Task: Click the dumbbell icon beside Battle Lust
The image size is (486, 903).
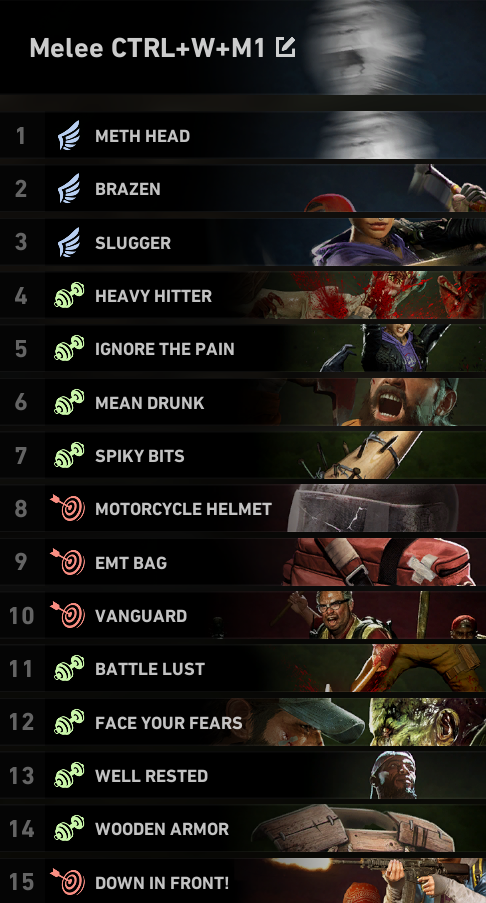Action: 69,669
